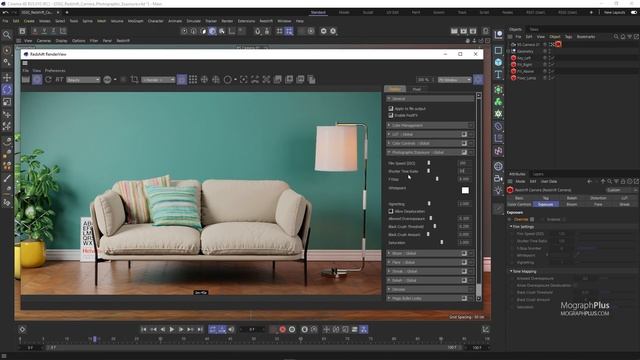Click the light bulb icon in right palette

click(498, 191)
